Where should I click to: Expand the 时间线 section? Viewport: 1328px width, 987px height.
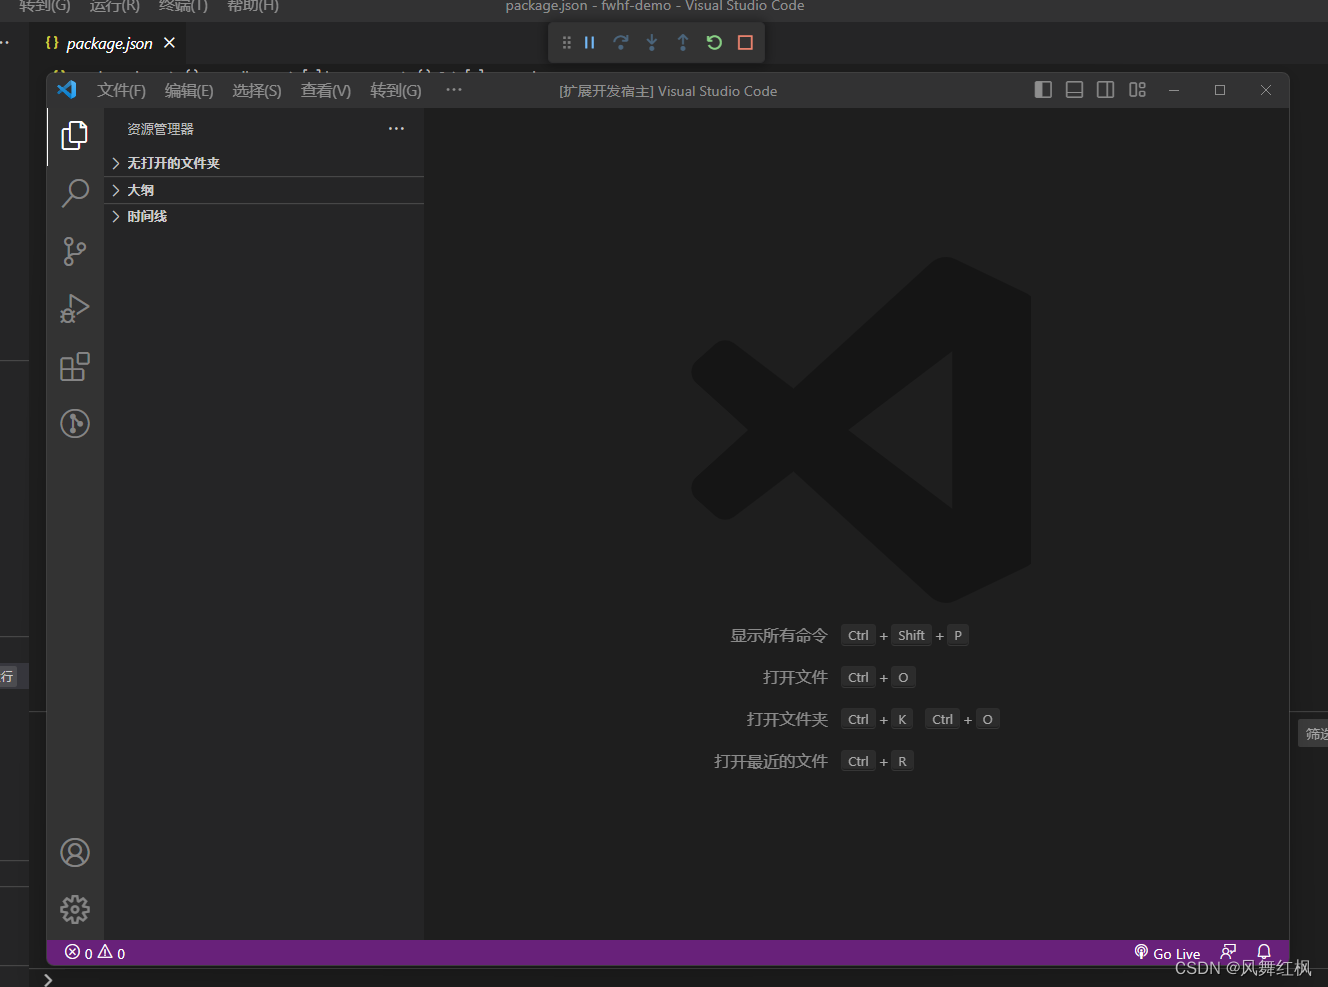point(264,216)
